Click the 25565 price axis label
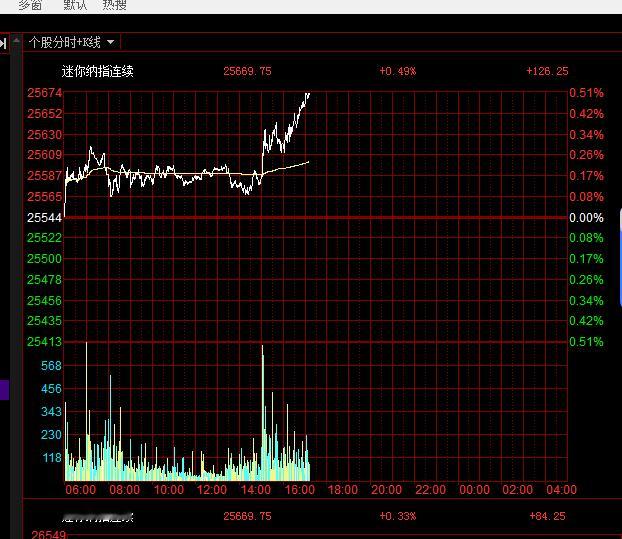This screenshot has width=622, height=539. coord(45,197)
